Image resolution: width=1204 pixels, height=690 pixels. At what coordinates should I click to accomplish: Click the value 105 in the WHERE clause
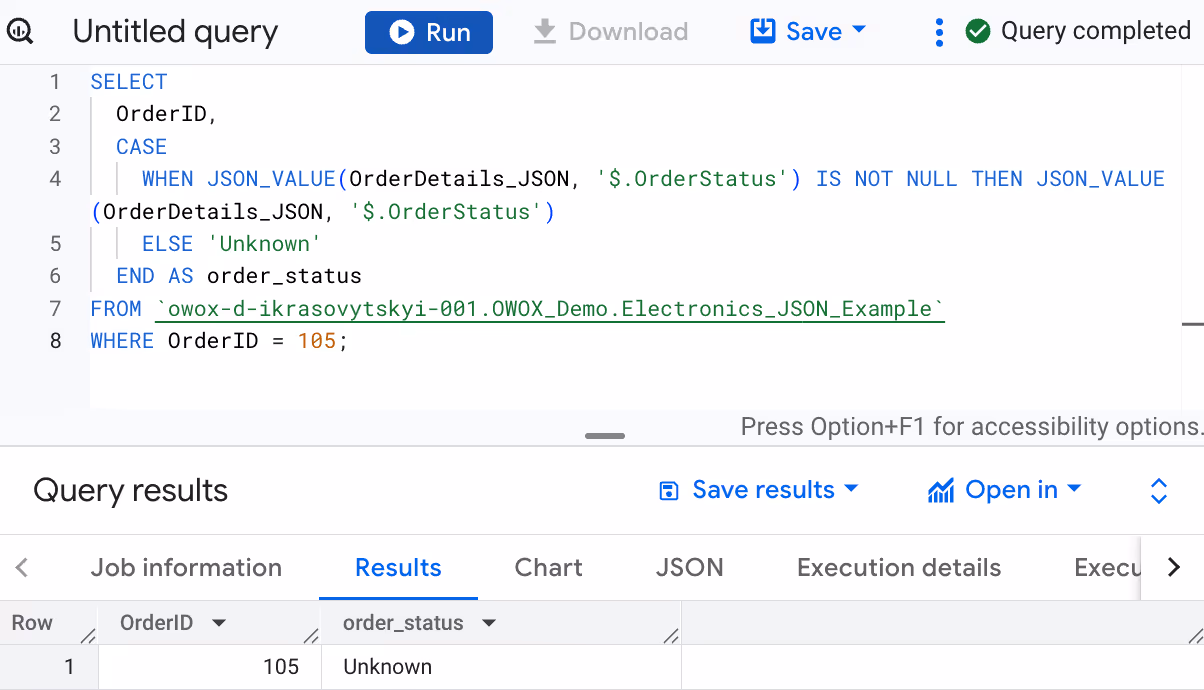[x=317, y=341]
